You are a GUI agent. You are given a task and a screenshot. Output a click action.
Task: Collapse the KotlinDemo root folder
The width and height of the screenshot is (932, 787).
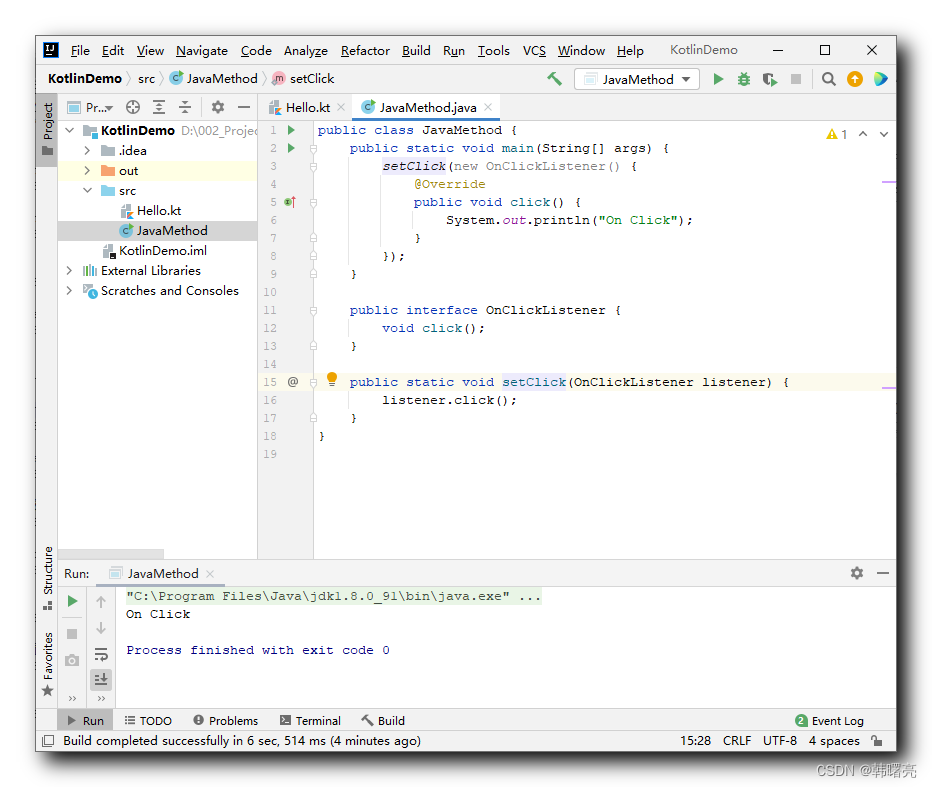(x=70, y=130)
